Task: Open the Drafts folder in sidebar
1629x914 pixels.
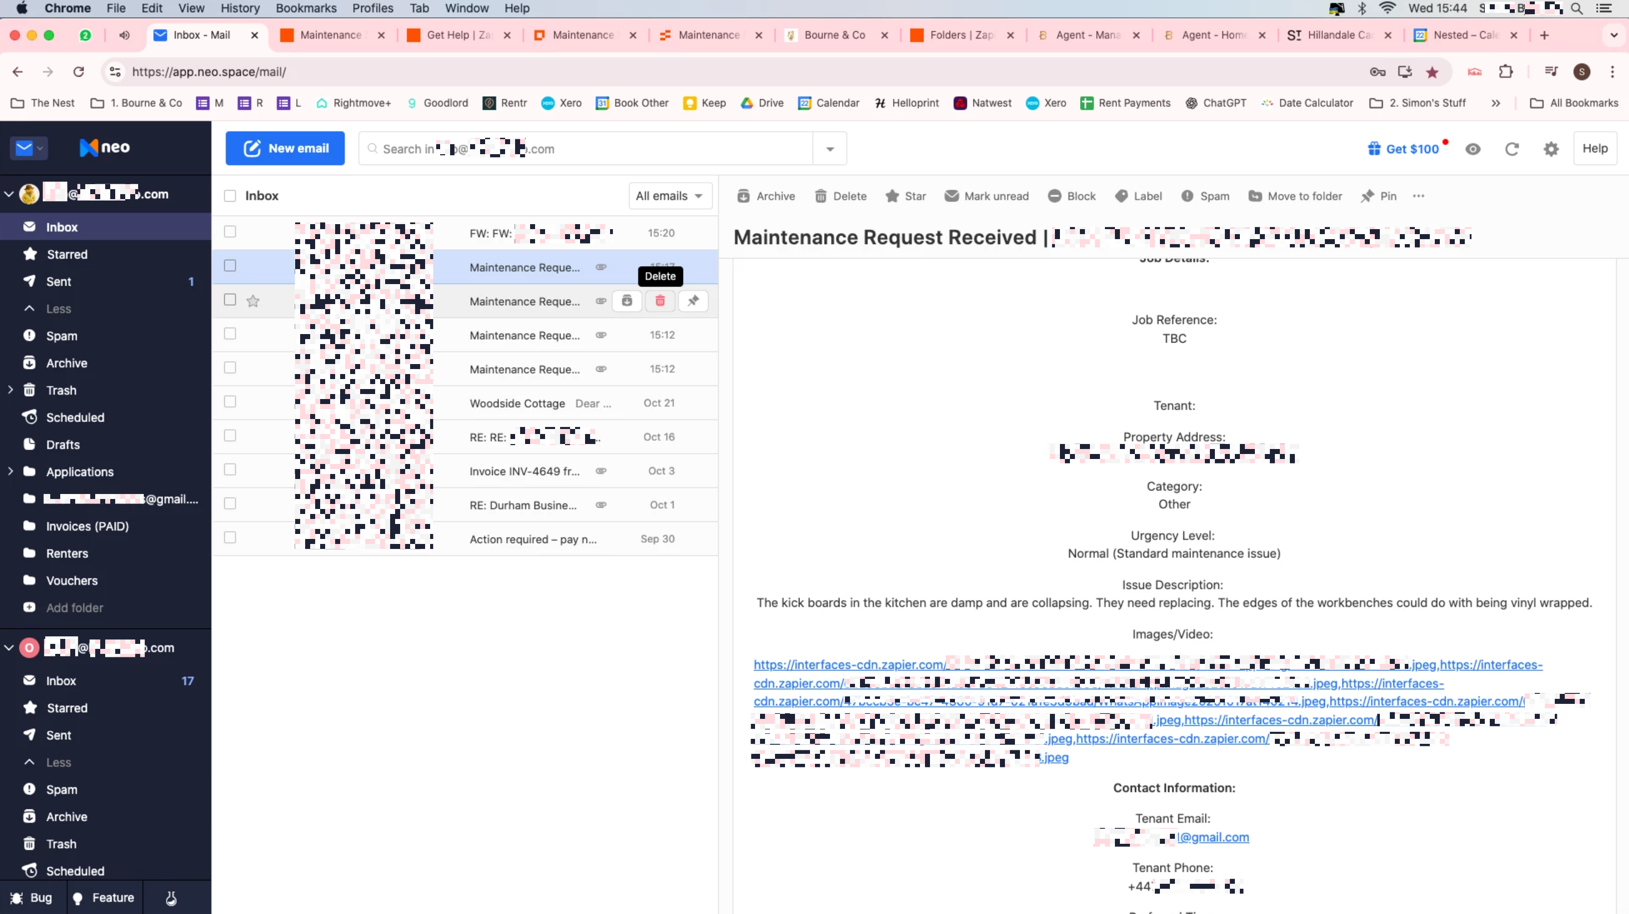Action: [62, 445]
